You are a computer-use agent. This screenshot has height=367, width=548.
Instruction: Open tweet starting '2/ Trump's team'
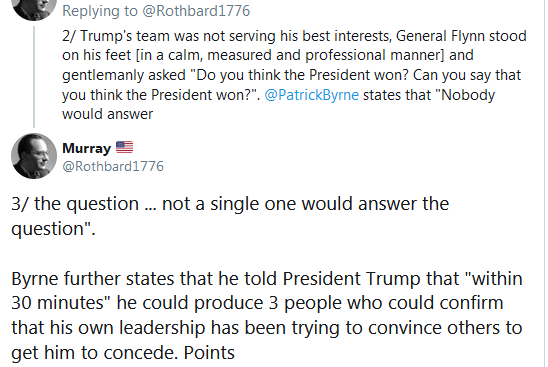(294, 75)
